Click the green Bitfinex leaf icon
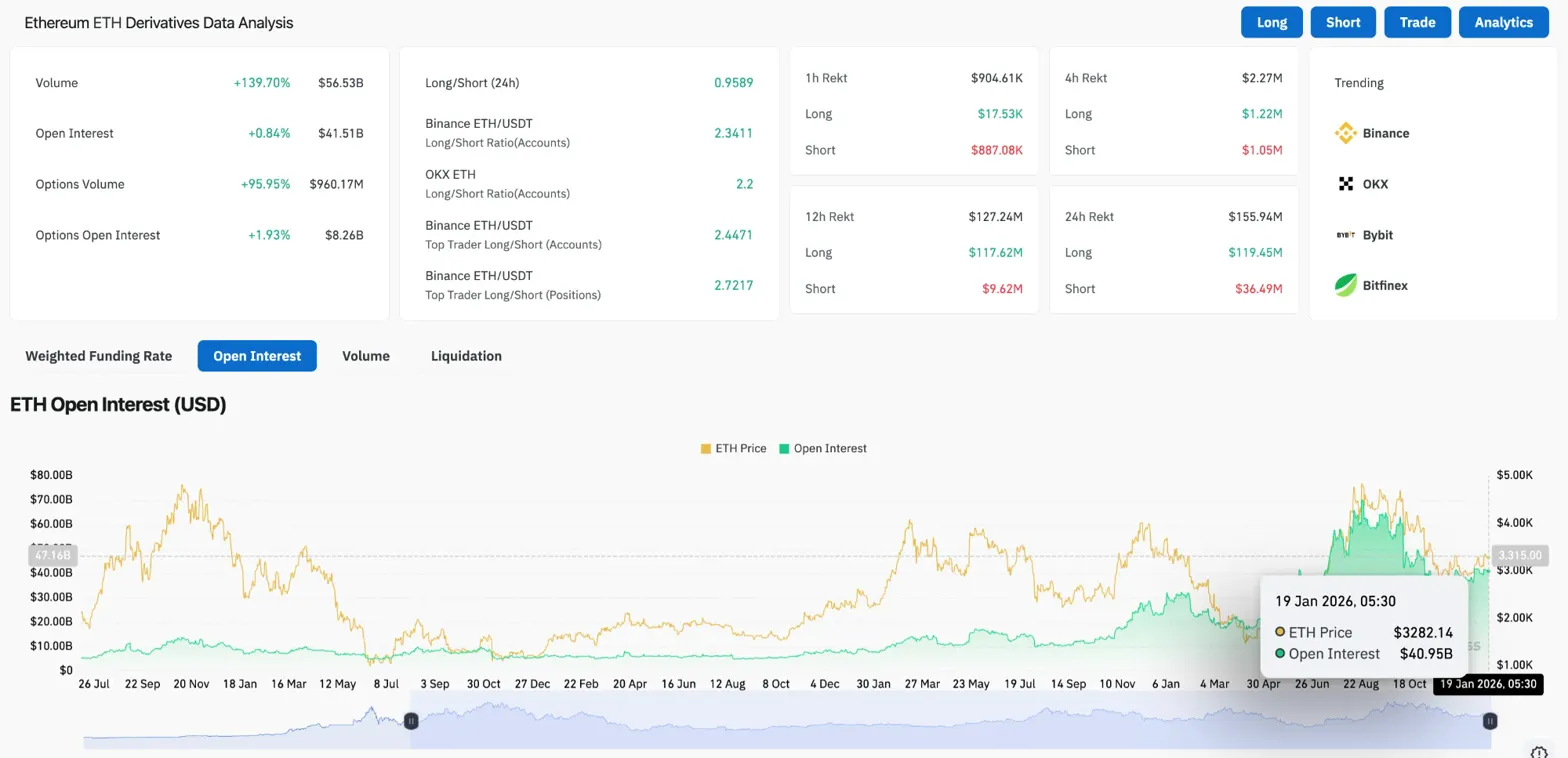The width and height of the screenshot is (1568, 758). coord(1345,285)
